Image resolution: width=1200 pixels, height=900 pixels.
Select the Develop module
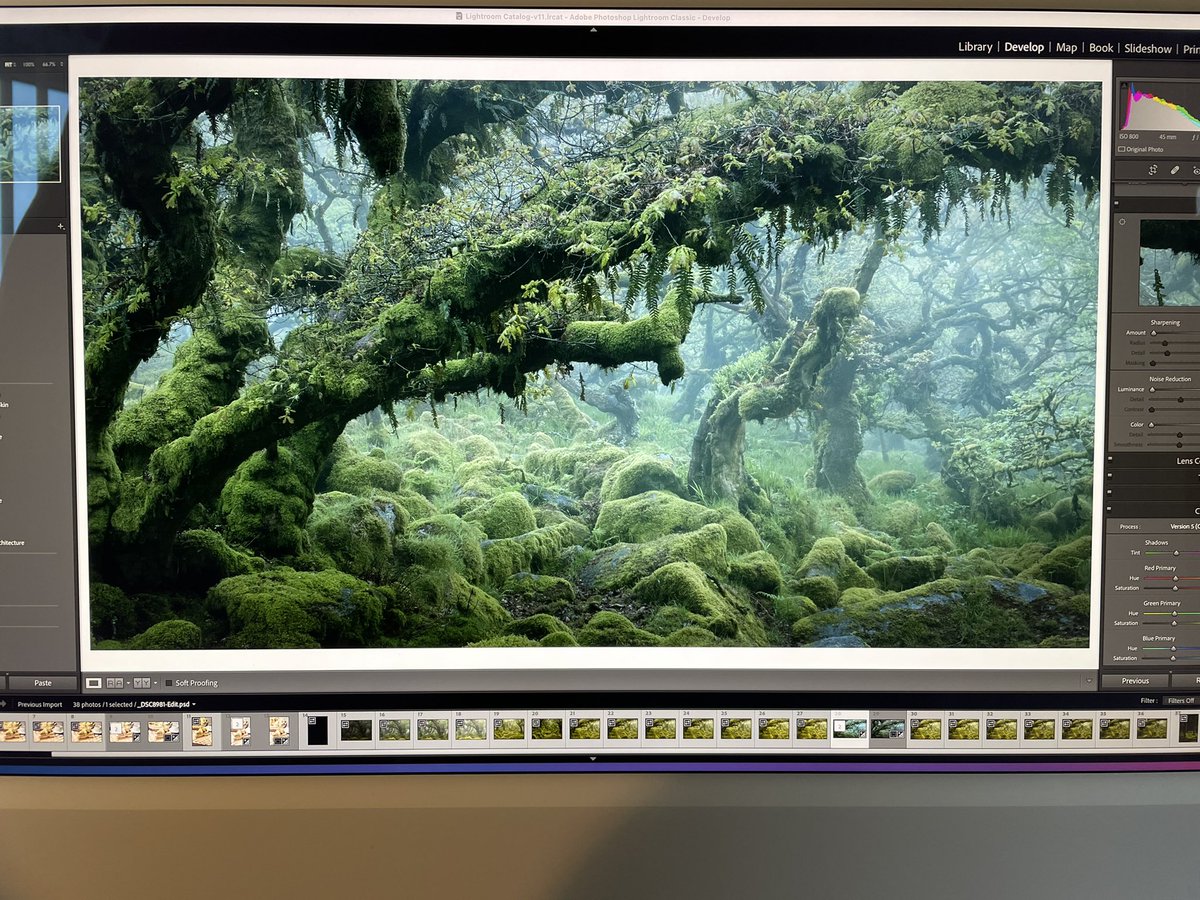point(1024,47)
